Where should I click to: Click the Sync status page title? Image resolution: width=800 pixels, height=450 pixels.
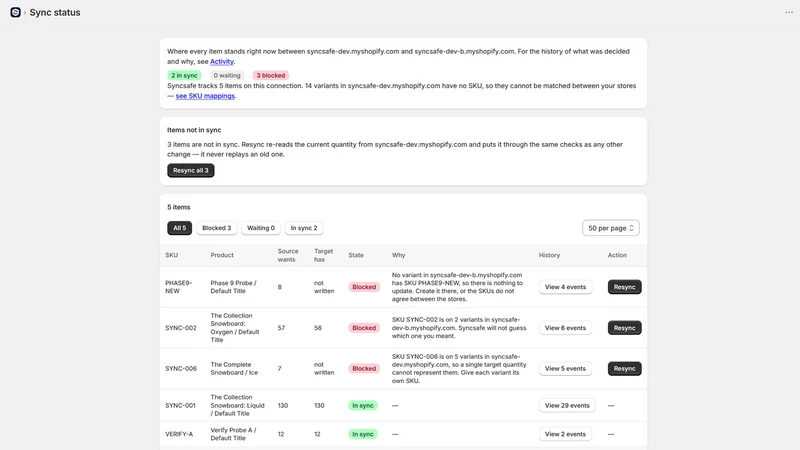[55, 12]
